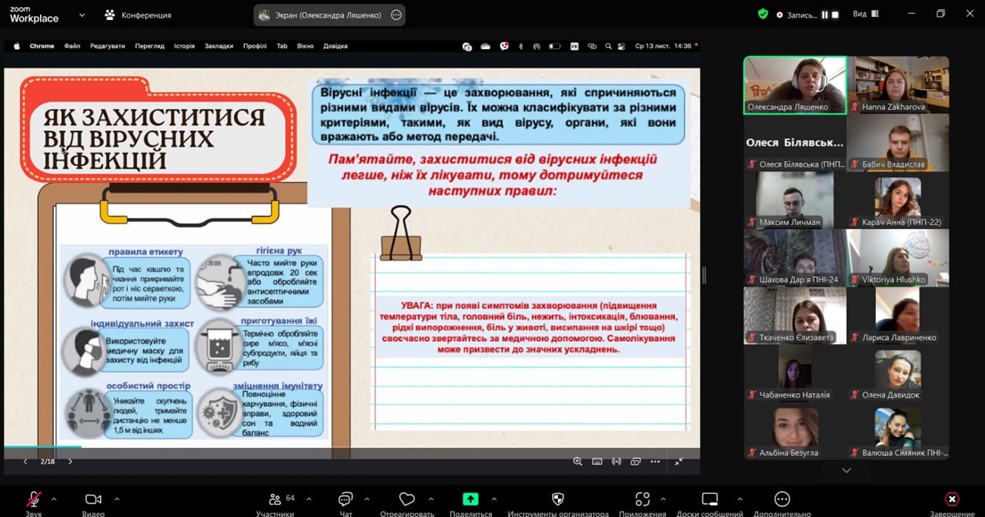The width and height of the screenshot is (985, 517).
Task: Open the Вид view menu
Action: tap(865, 14)
